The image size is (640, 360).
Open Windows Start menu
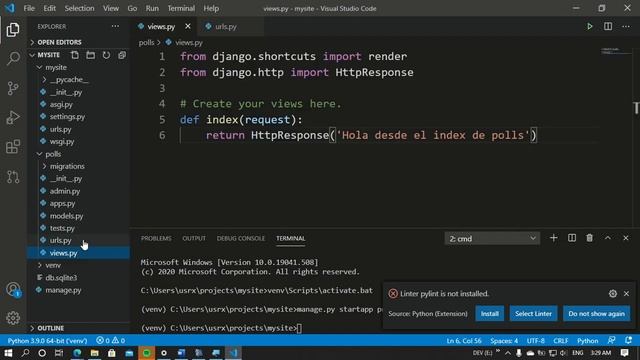pos(8,353)
